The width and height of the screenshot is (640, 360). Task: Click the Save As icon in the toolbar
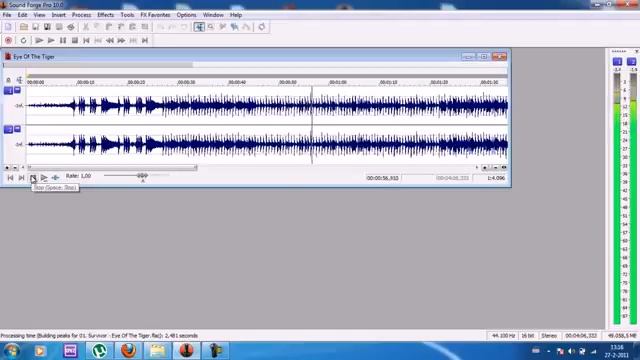point(47,27)
